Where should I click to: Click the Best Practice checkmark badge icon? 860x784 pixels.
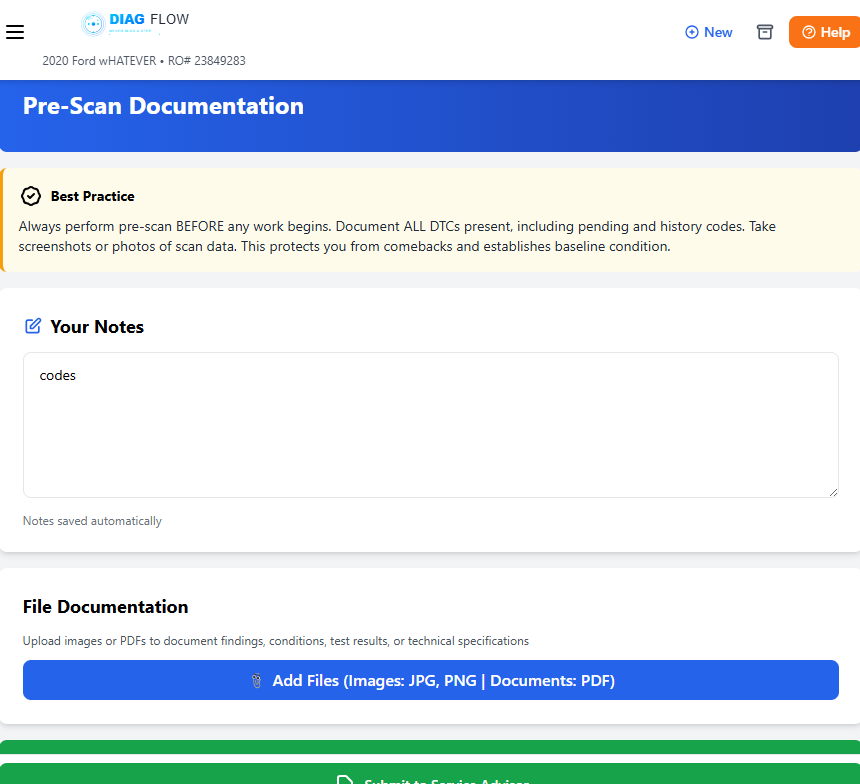[31, 196]
